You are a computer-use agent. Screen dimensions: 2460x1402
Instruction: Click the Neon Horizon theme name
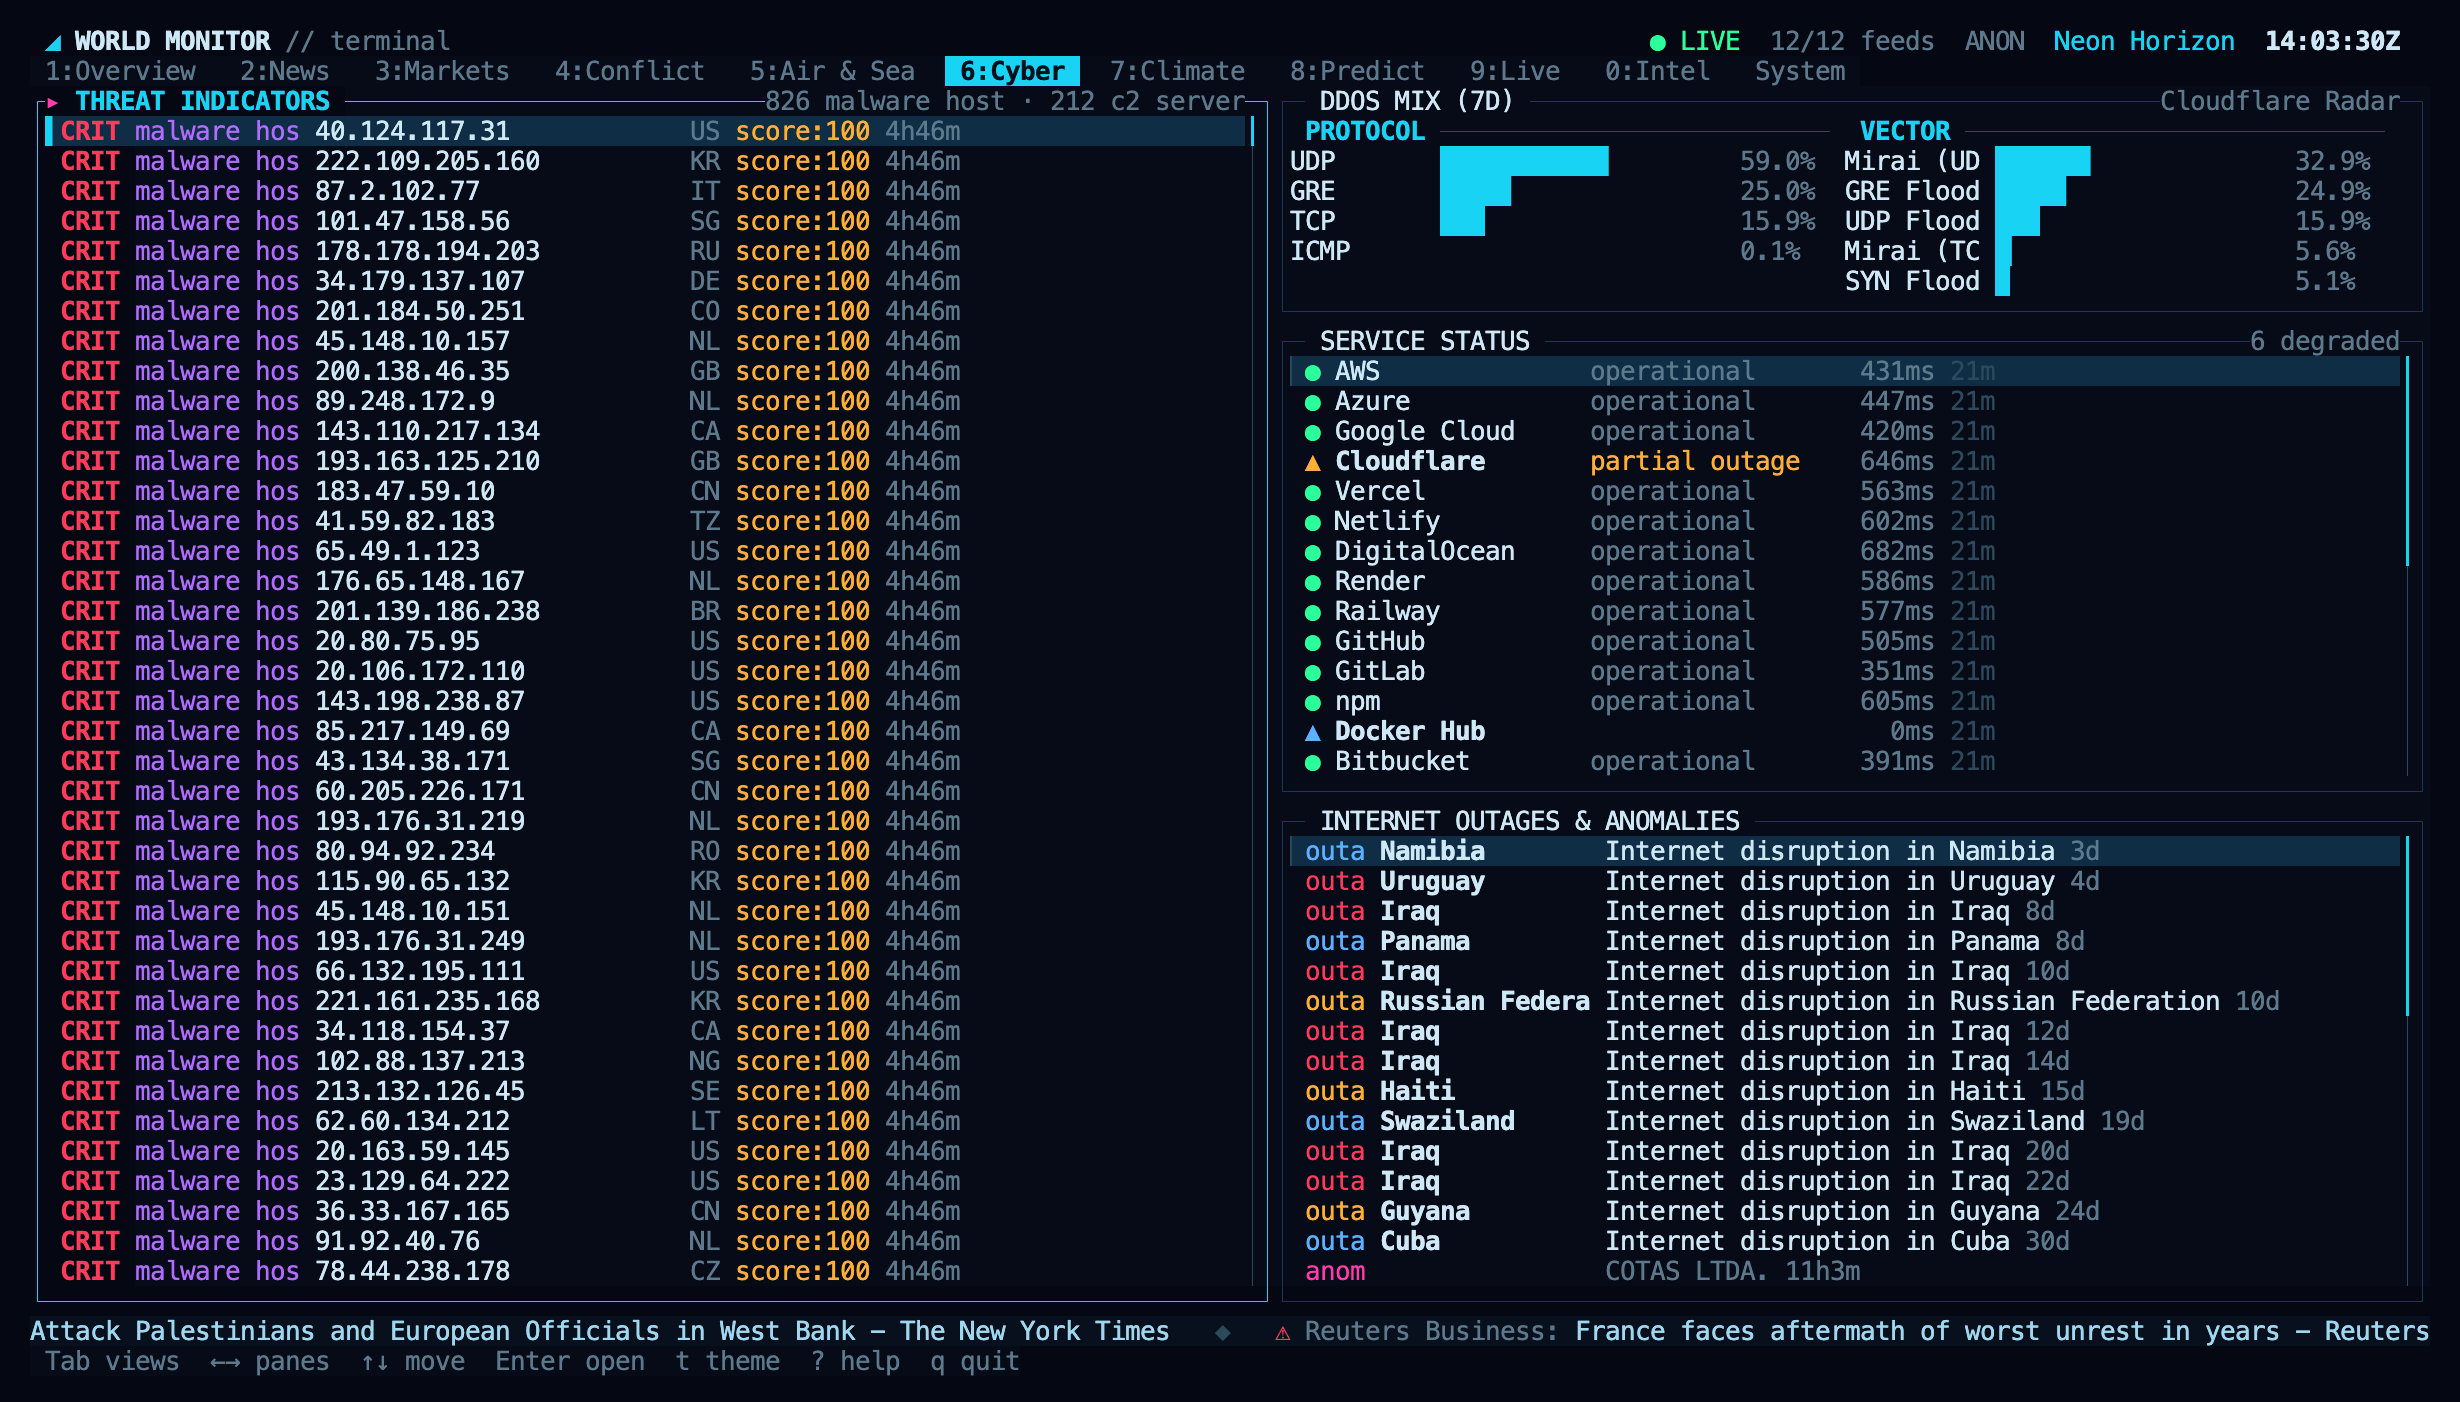(x=2144, y=41)
